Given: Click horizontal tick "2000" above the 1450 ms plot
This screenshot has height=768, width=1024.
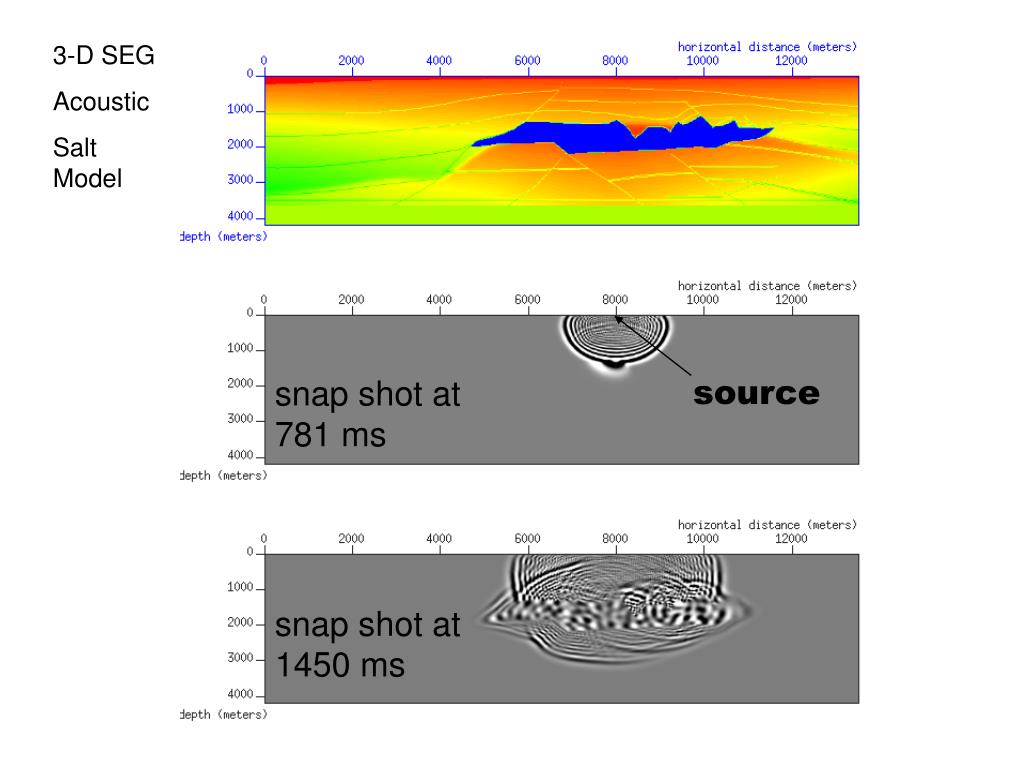Looking at the screenshot, I should click(x=351, y=539).
